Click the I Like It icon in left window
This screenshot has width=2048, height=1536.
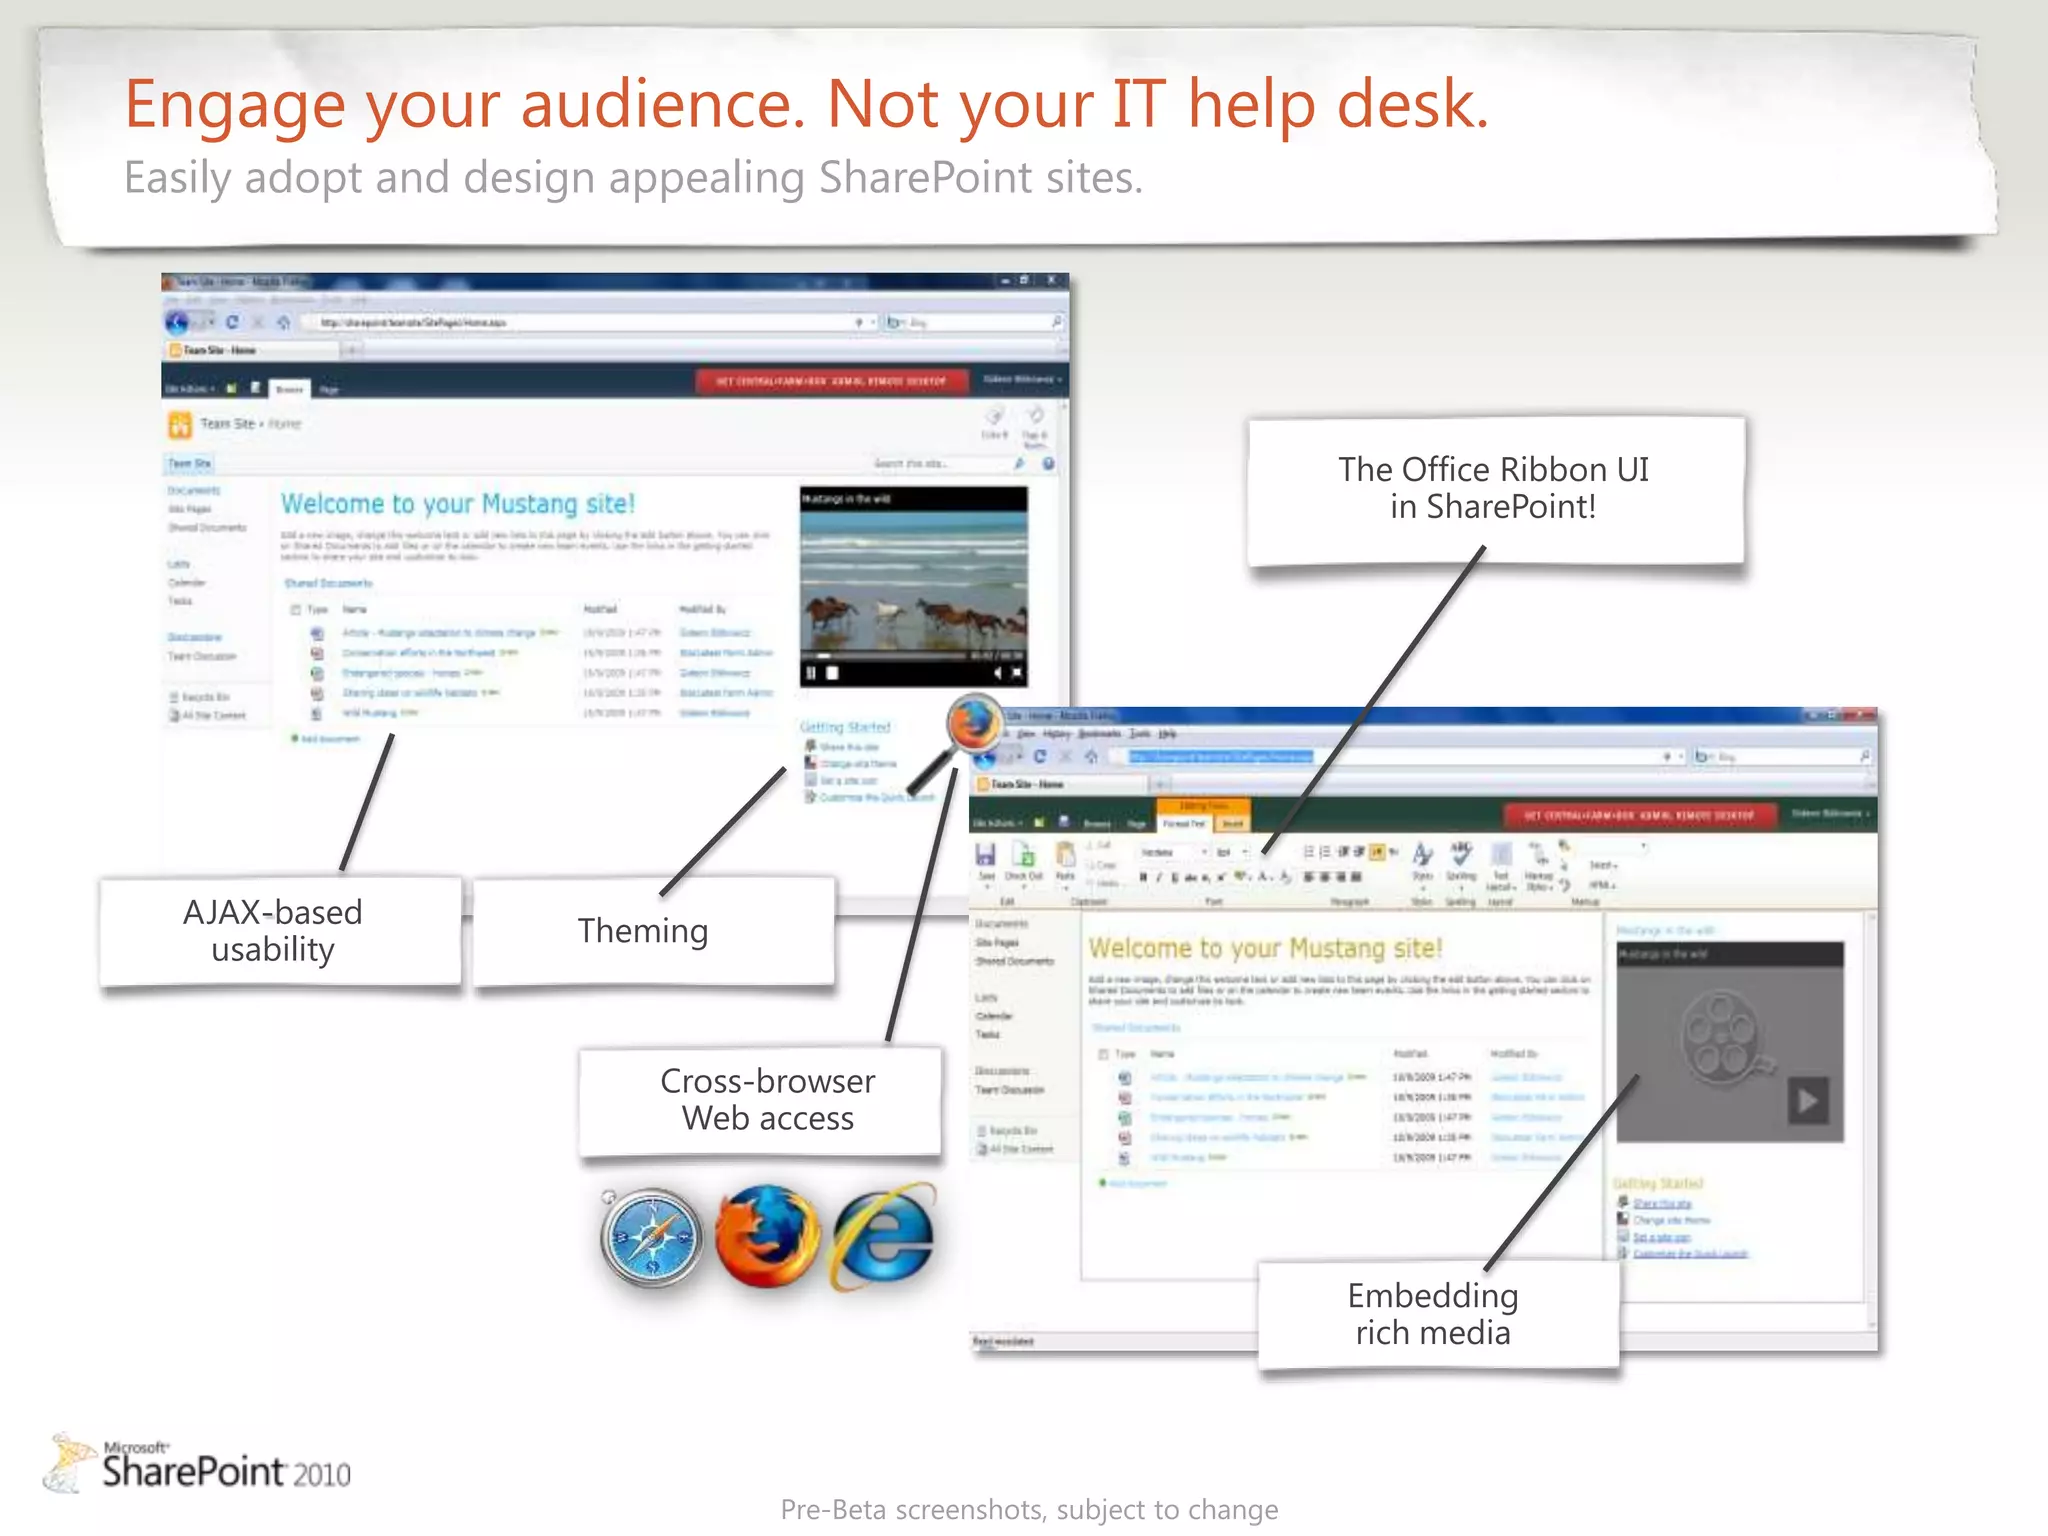[995, 417]
